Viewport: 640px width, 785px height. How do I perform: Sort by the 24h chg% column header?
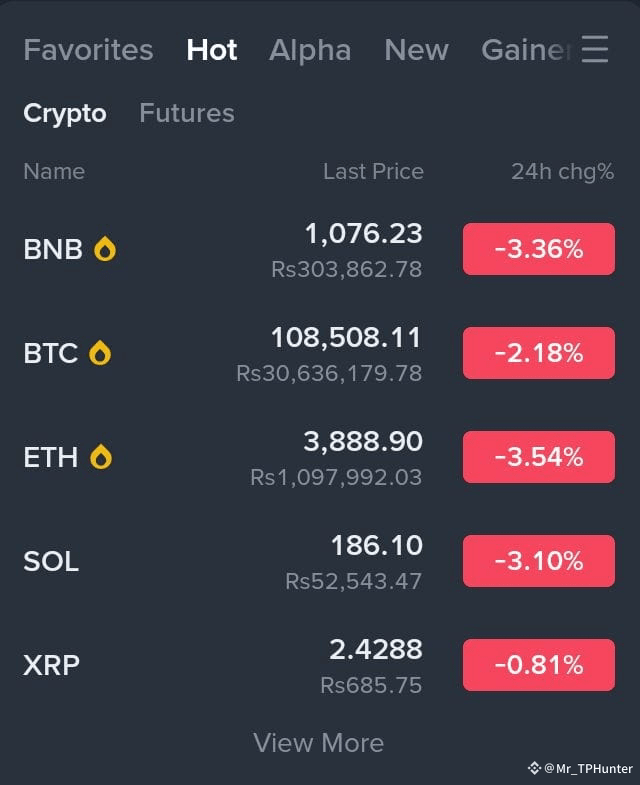(562, 172)
